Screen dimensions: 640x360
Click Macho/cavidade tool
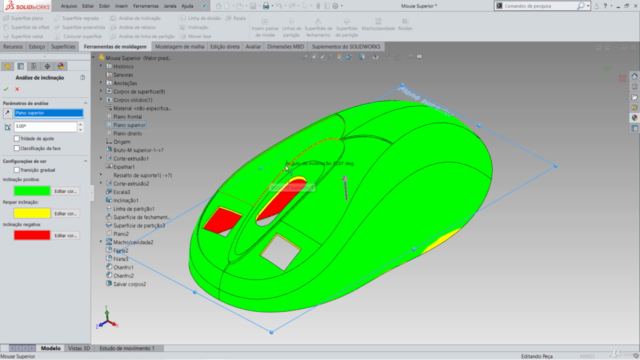(x=378, y=24)
